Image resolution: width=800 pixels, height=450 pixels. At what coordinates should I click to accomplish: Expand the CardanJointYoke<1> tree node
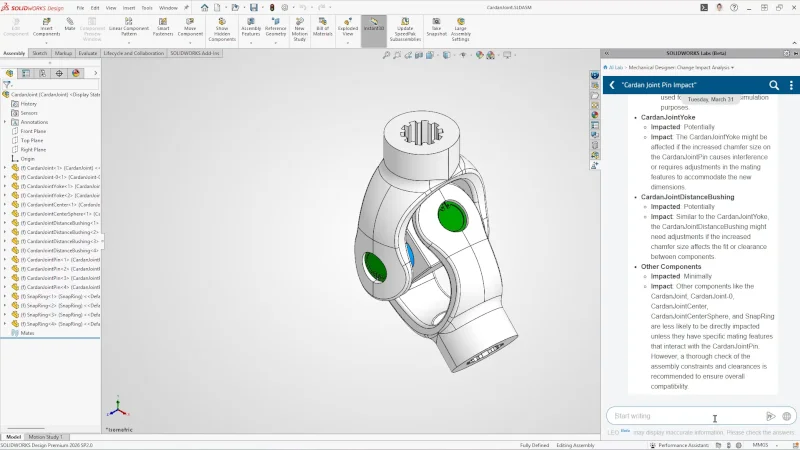(x=5, y=186)
